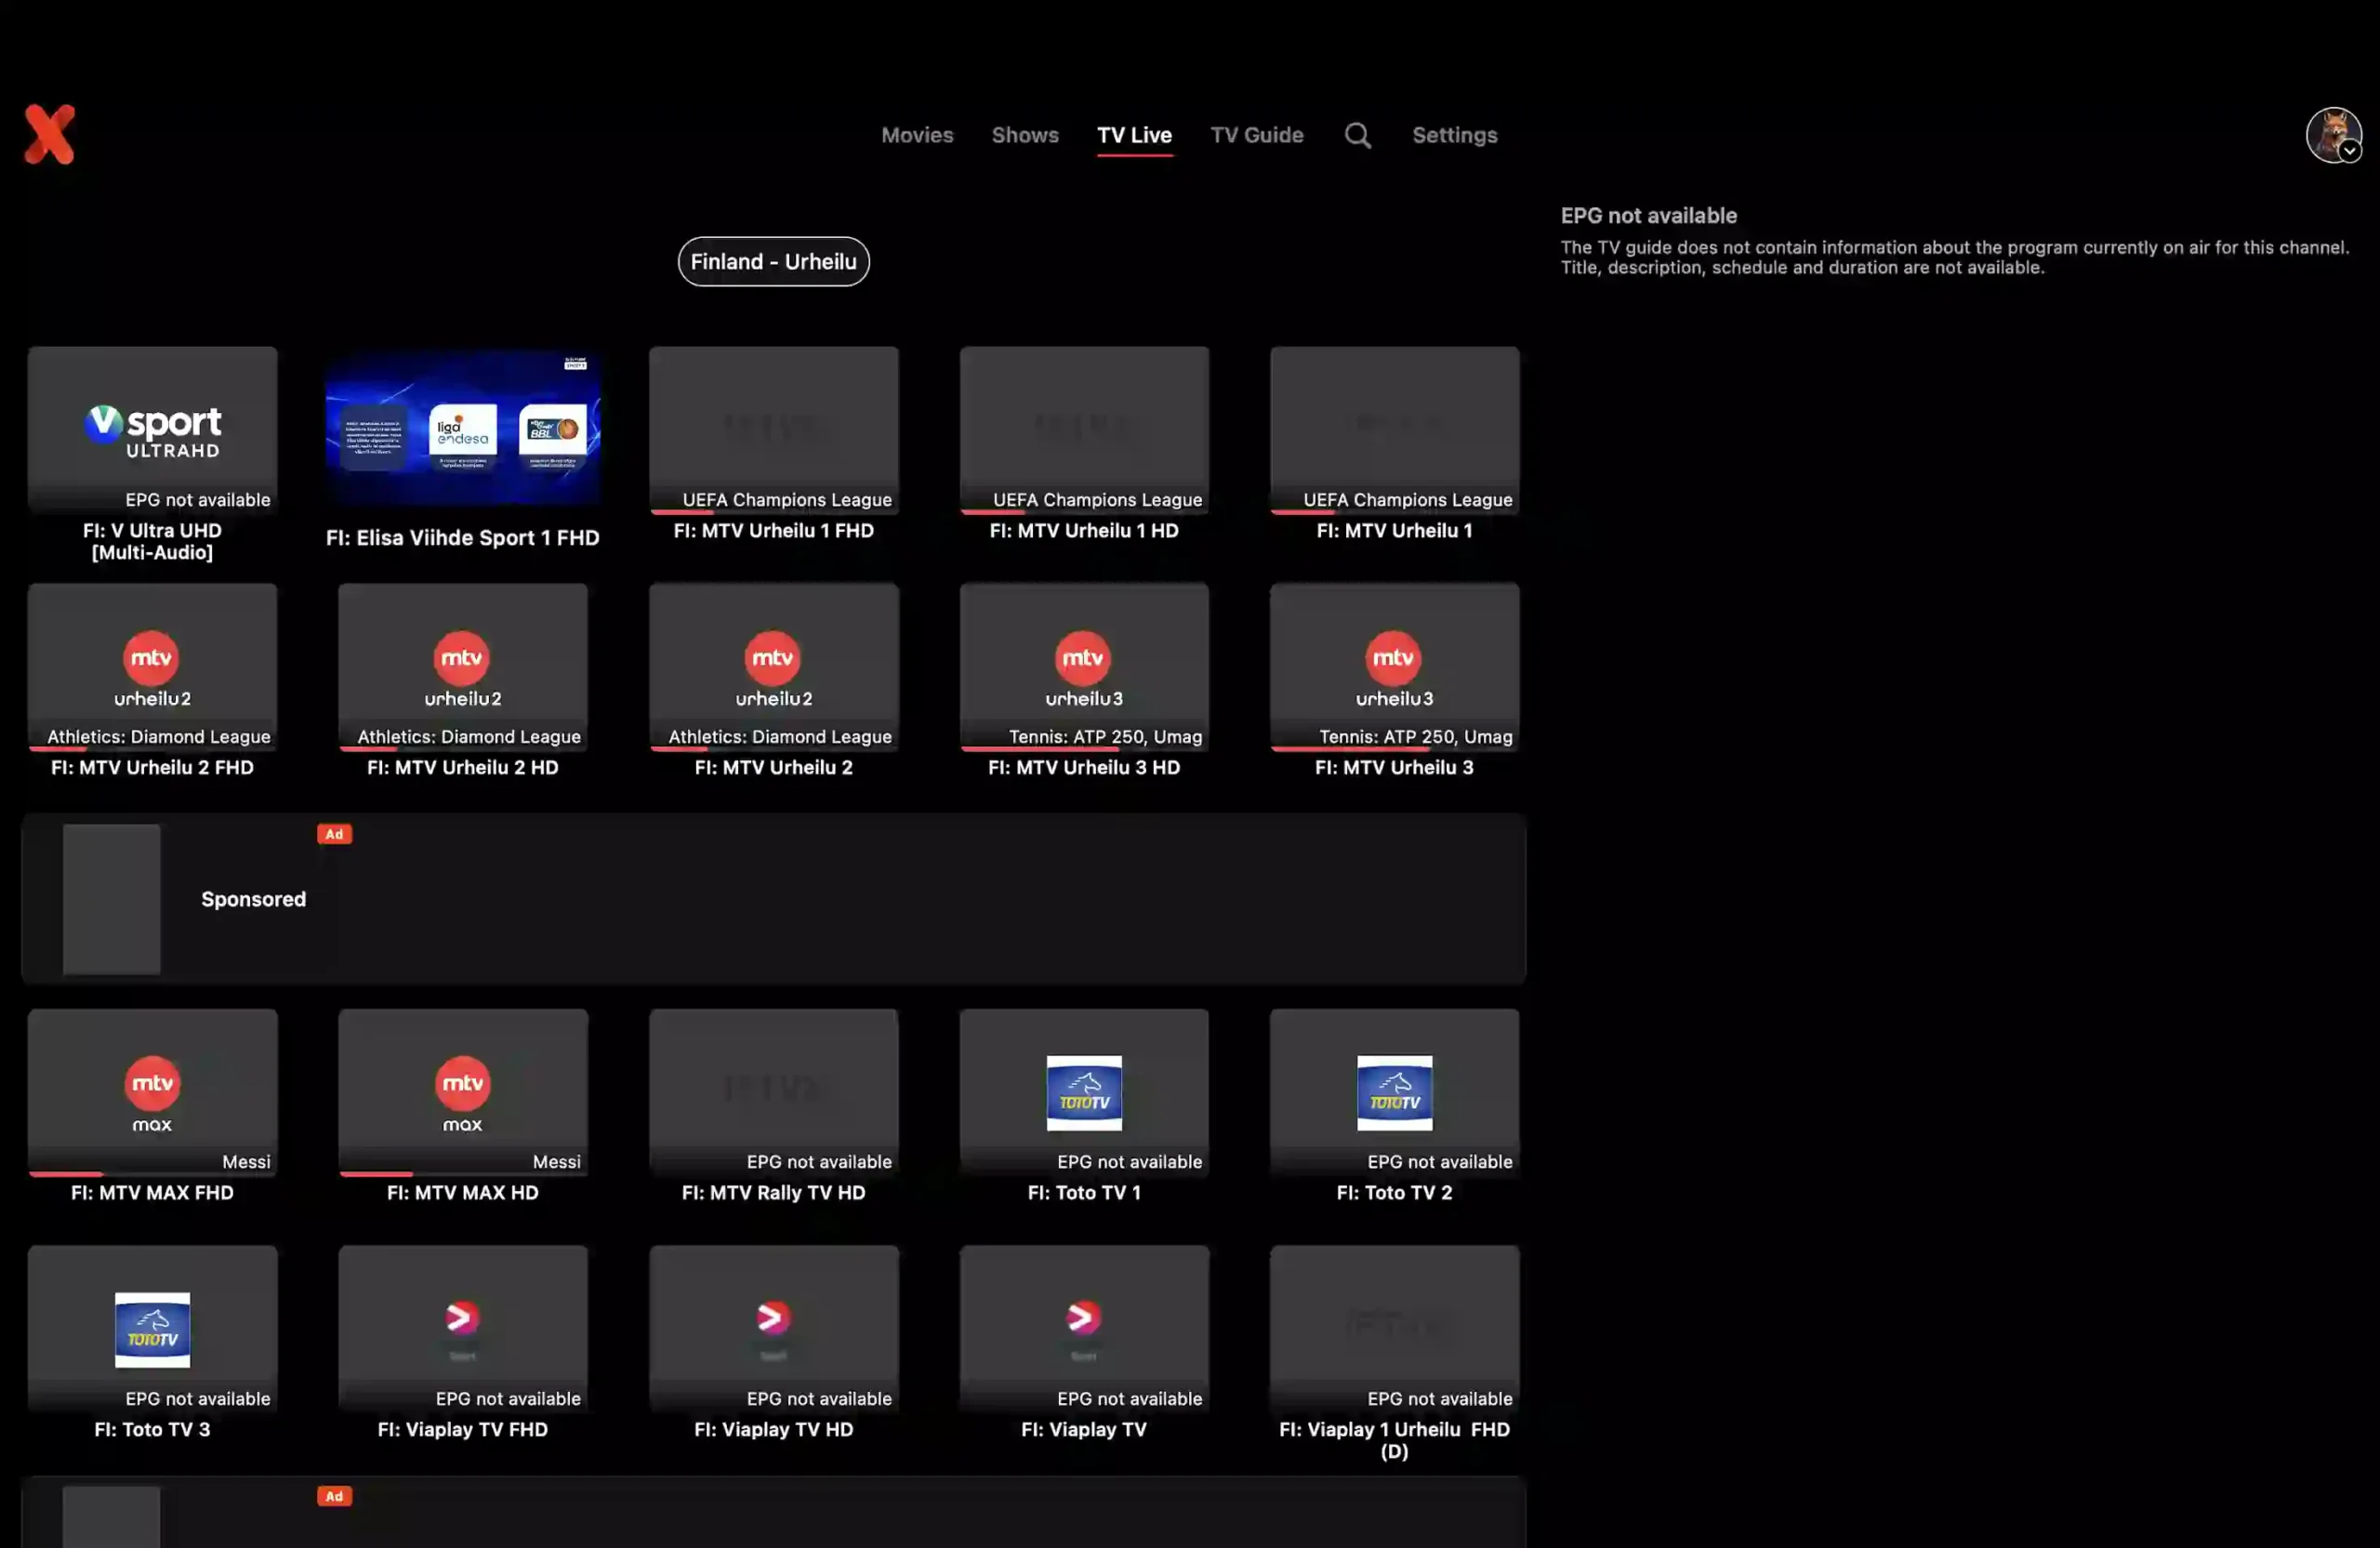2380x1548 pixels.
Task: Switch to the Movies tab
Action: click(916, 135)
